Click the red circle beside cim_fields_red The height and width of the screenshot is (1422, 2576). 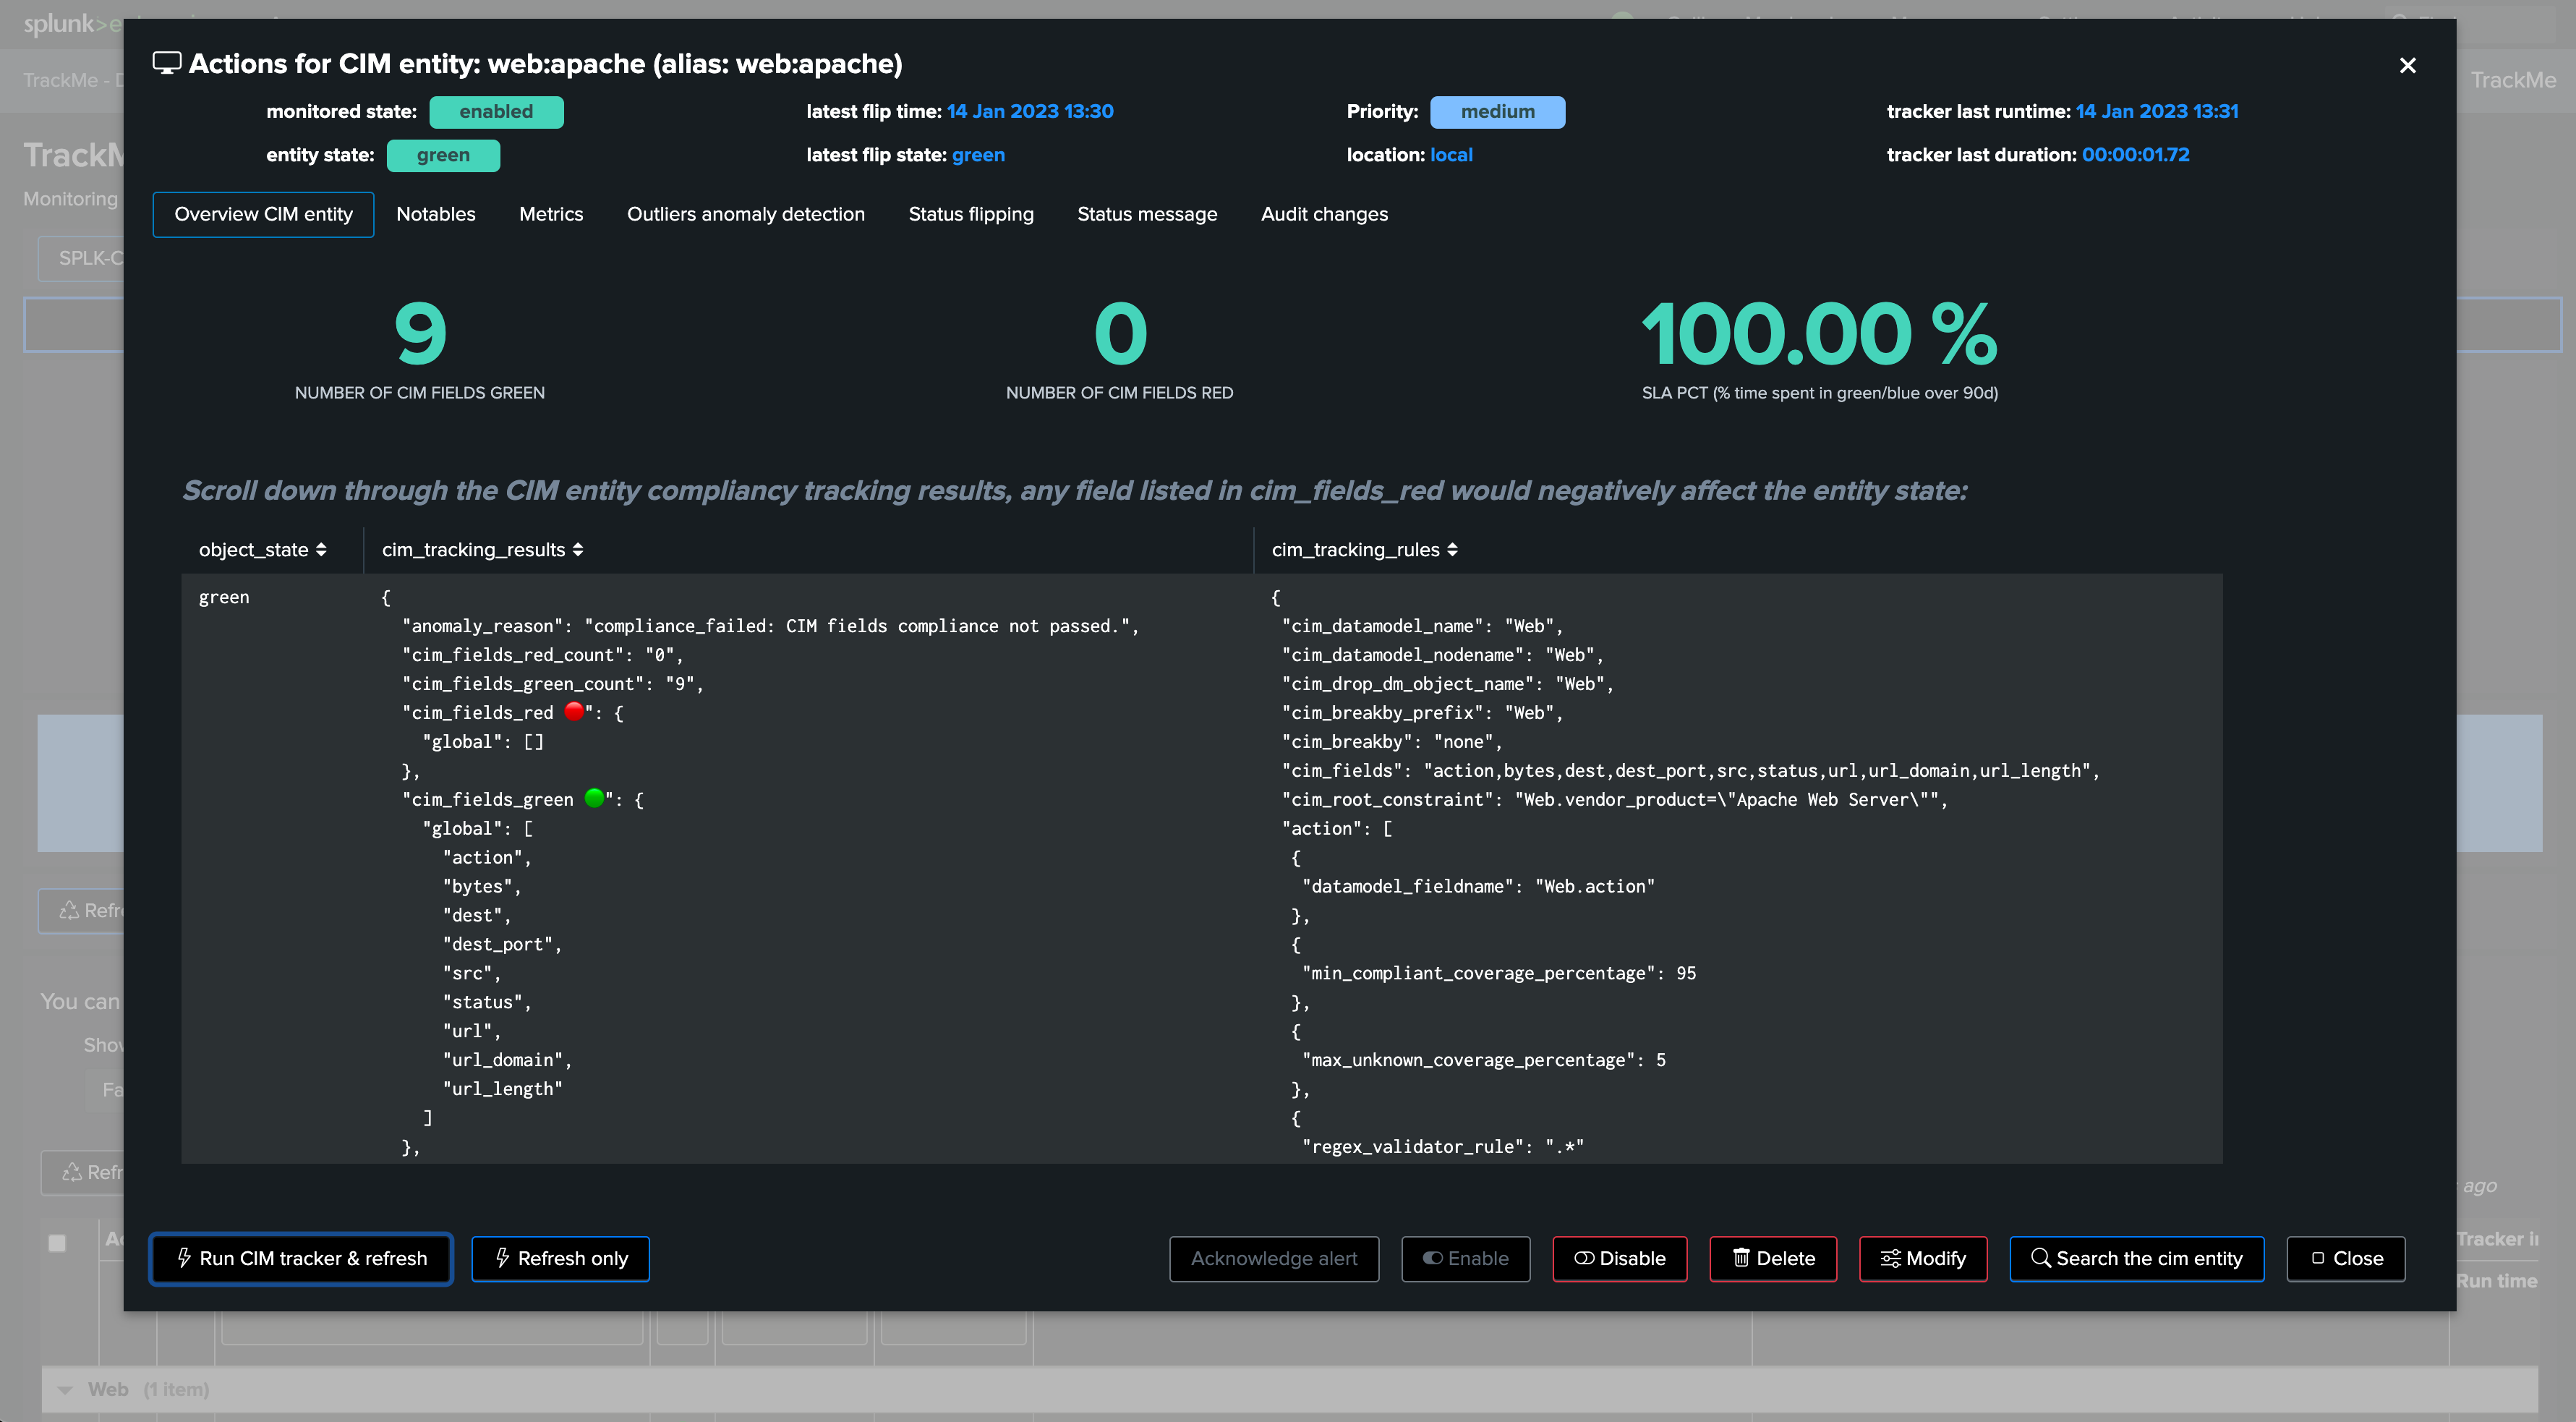click(x=574, y=711)
